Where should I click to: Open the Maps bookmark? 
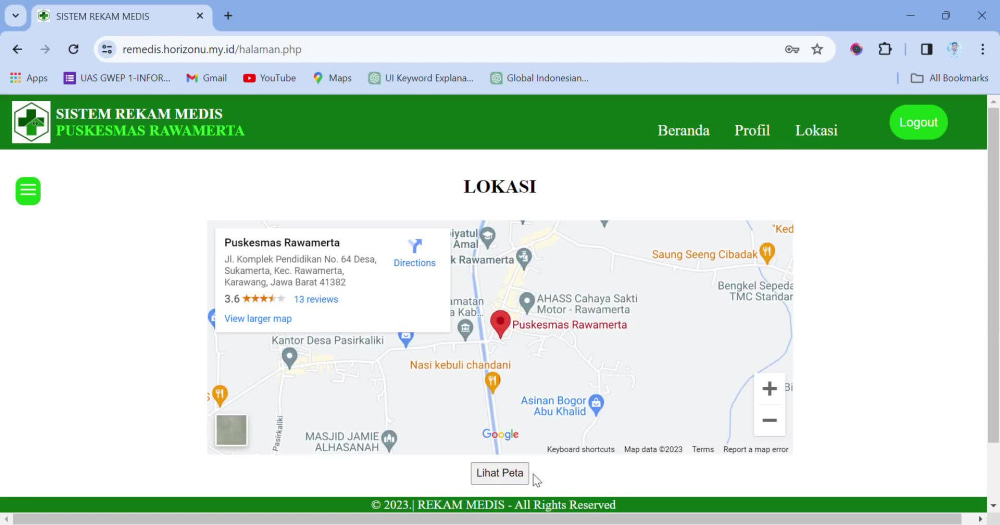click(332, 78)
